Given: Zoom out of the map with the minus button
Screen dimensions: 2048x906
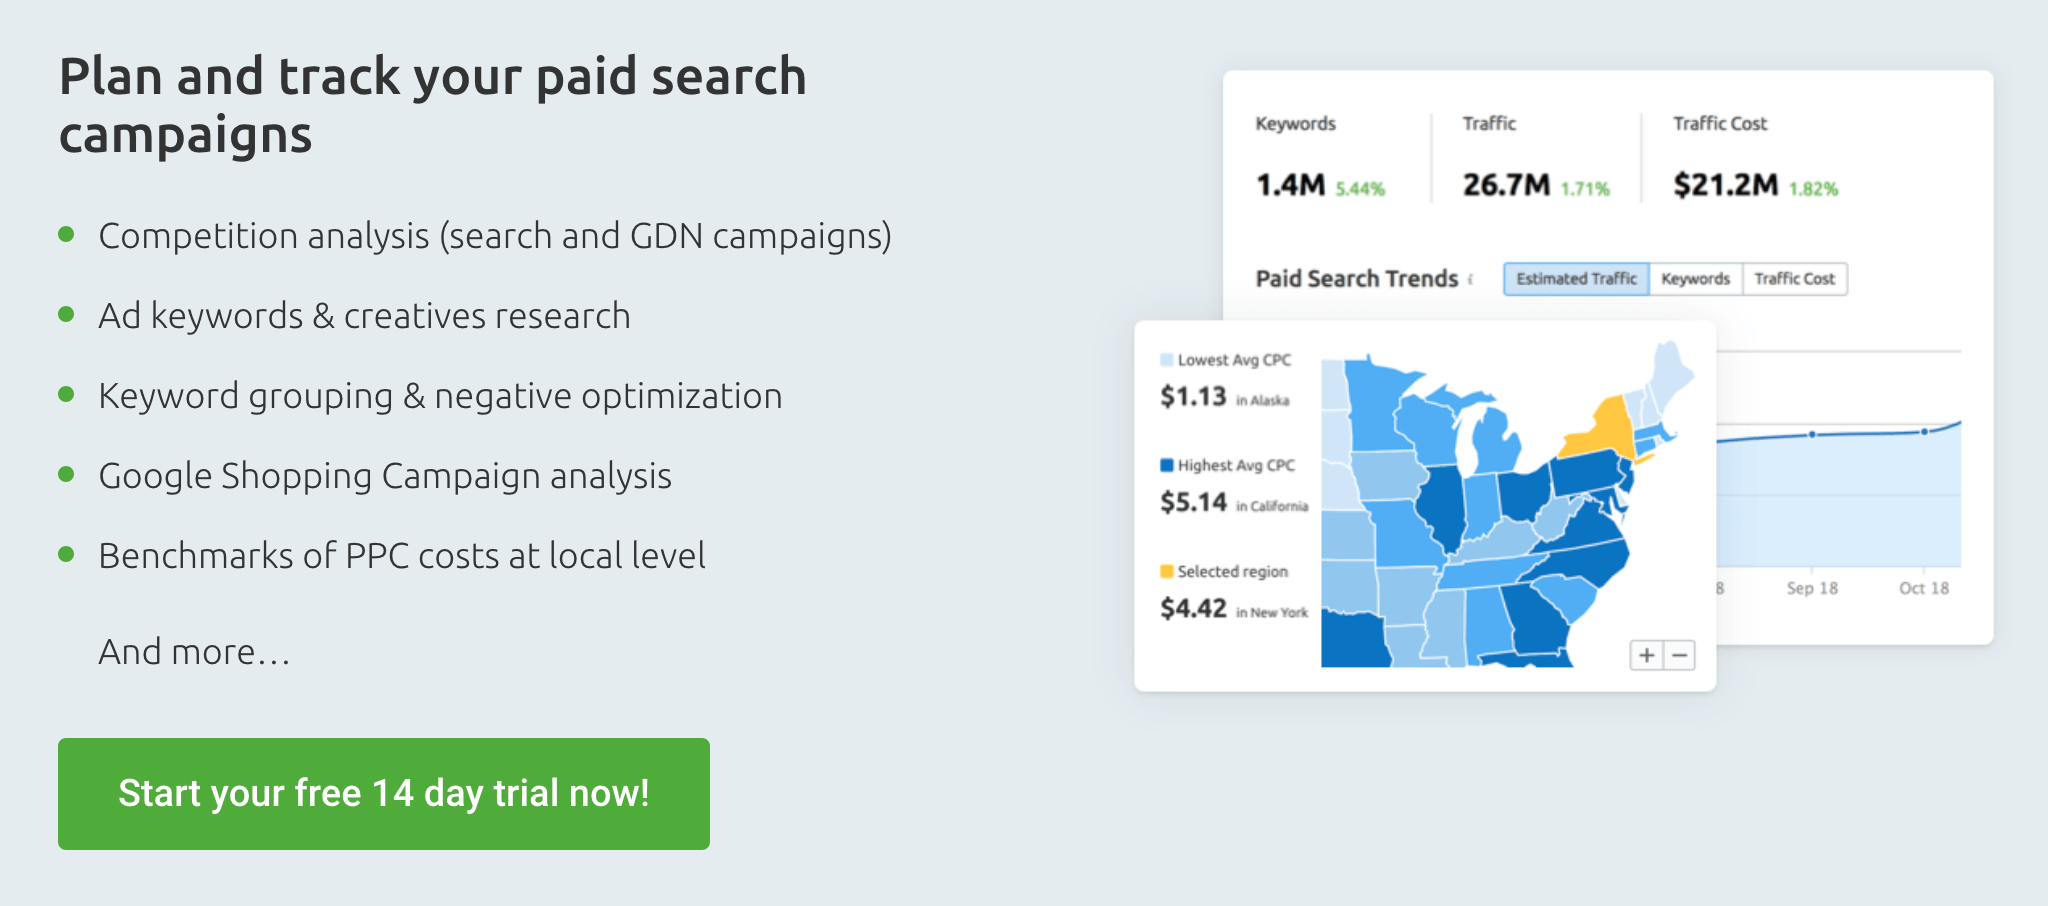Looking at the screenshot, I should [x=1680, y=656].
